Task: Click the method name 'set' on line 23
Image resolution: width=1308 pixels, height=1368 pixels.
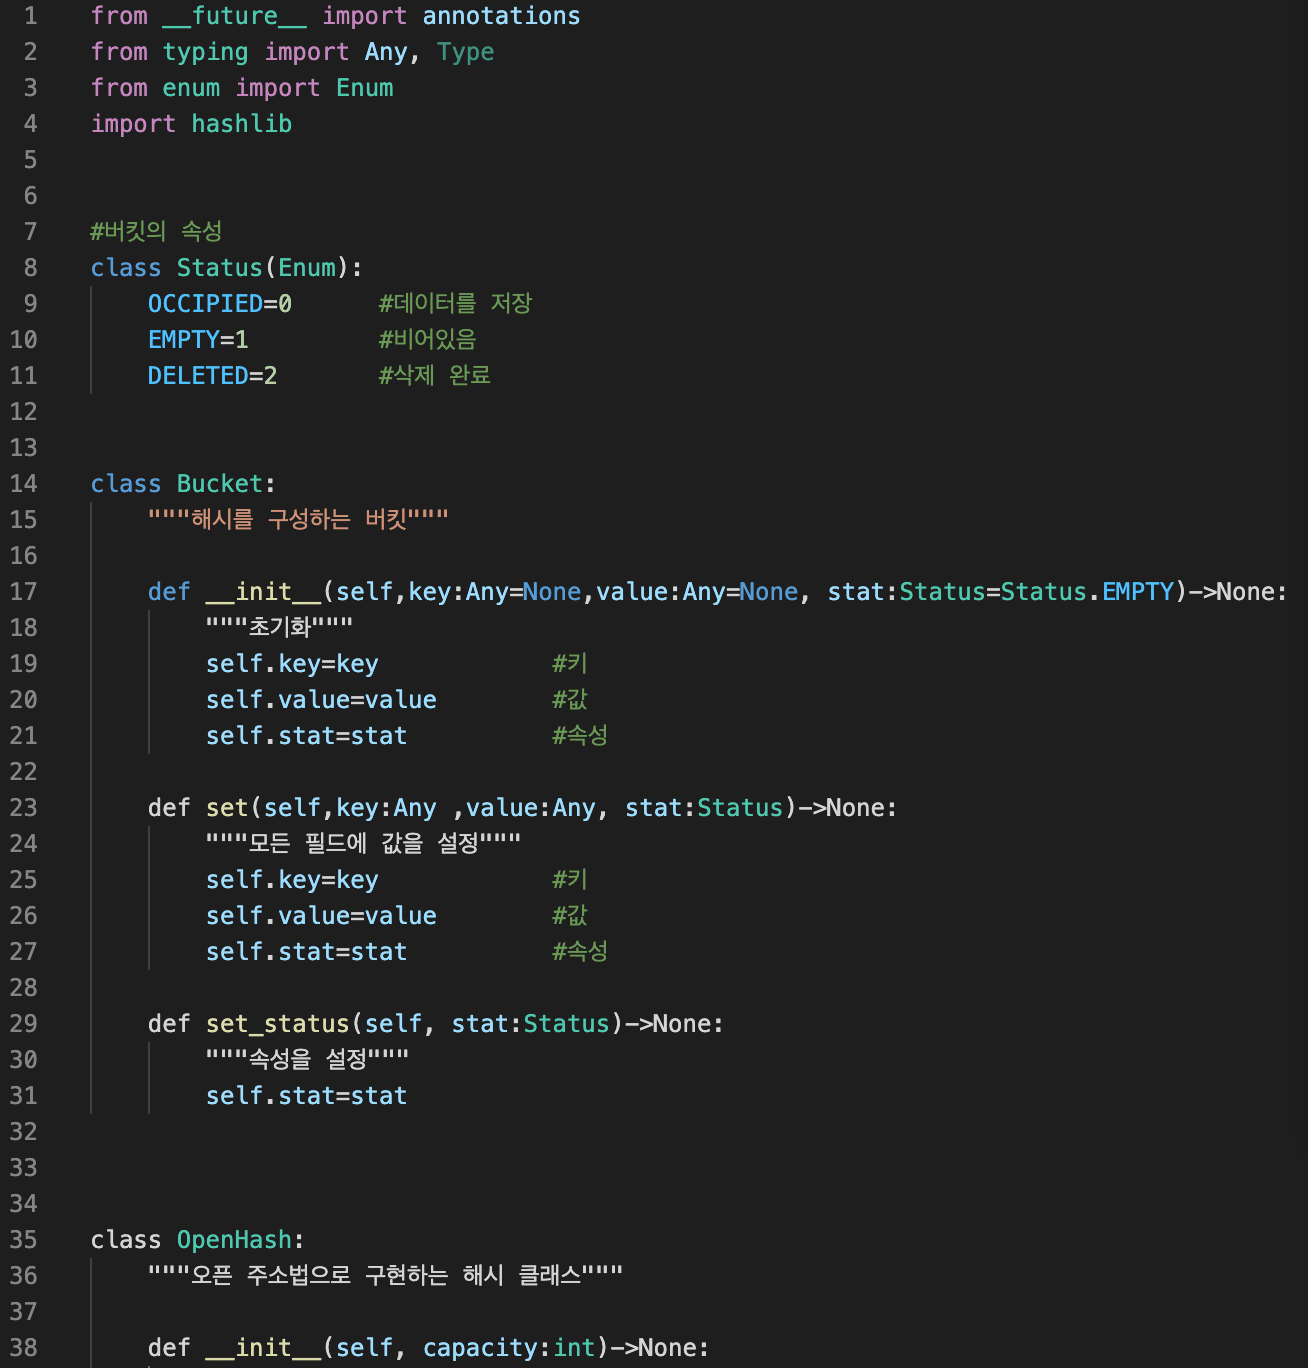Action: point(227,808)
